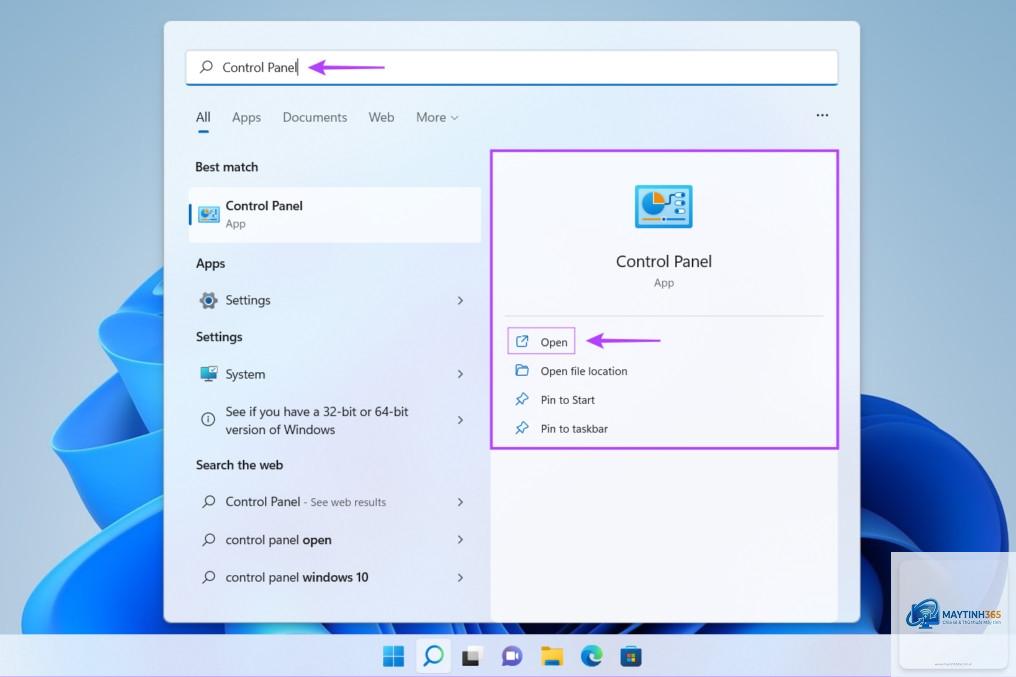Launch Microsoft Edge from the taskbar

point(592,656)
